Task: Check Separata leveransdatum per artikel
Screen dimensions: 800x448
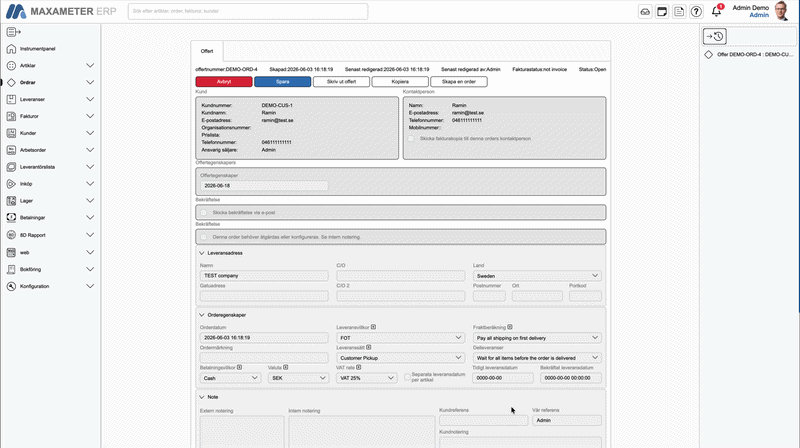Action: coord(408,377)
